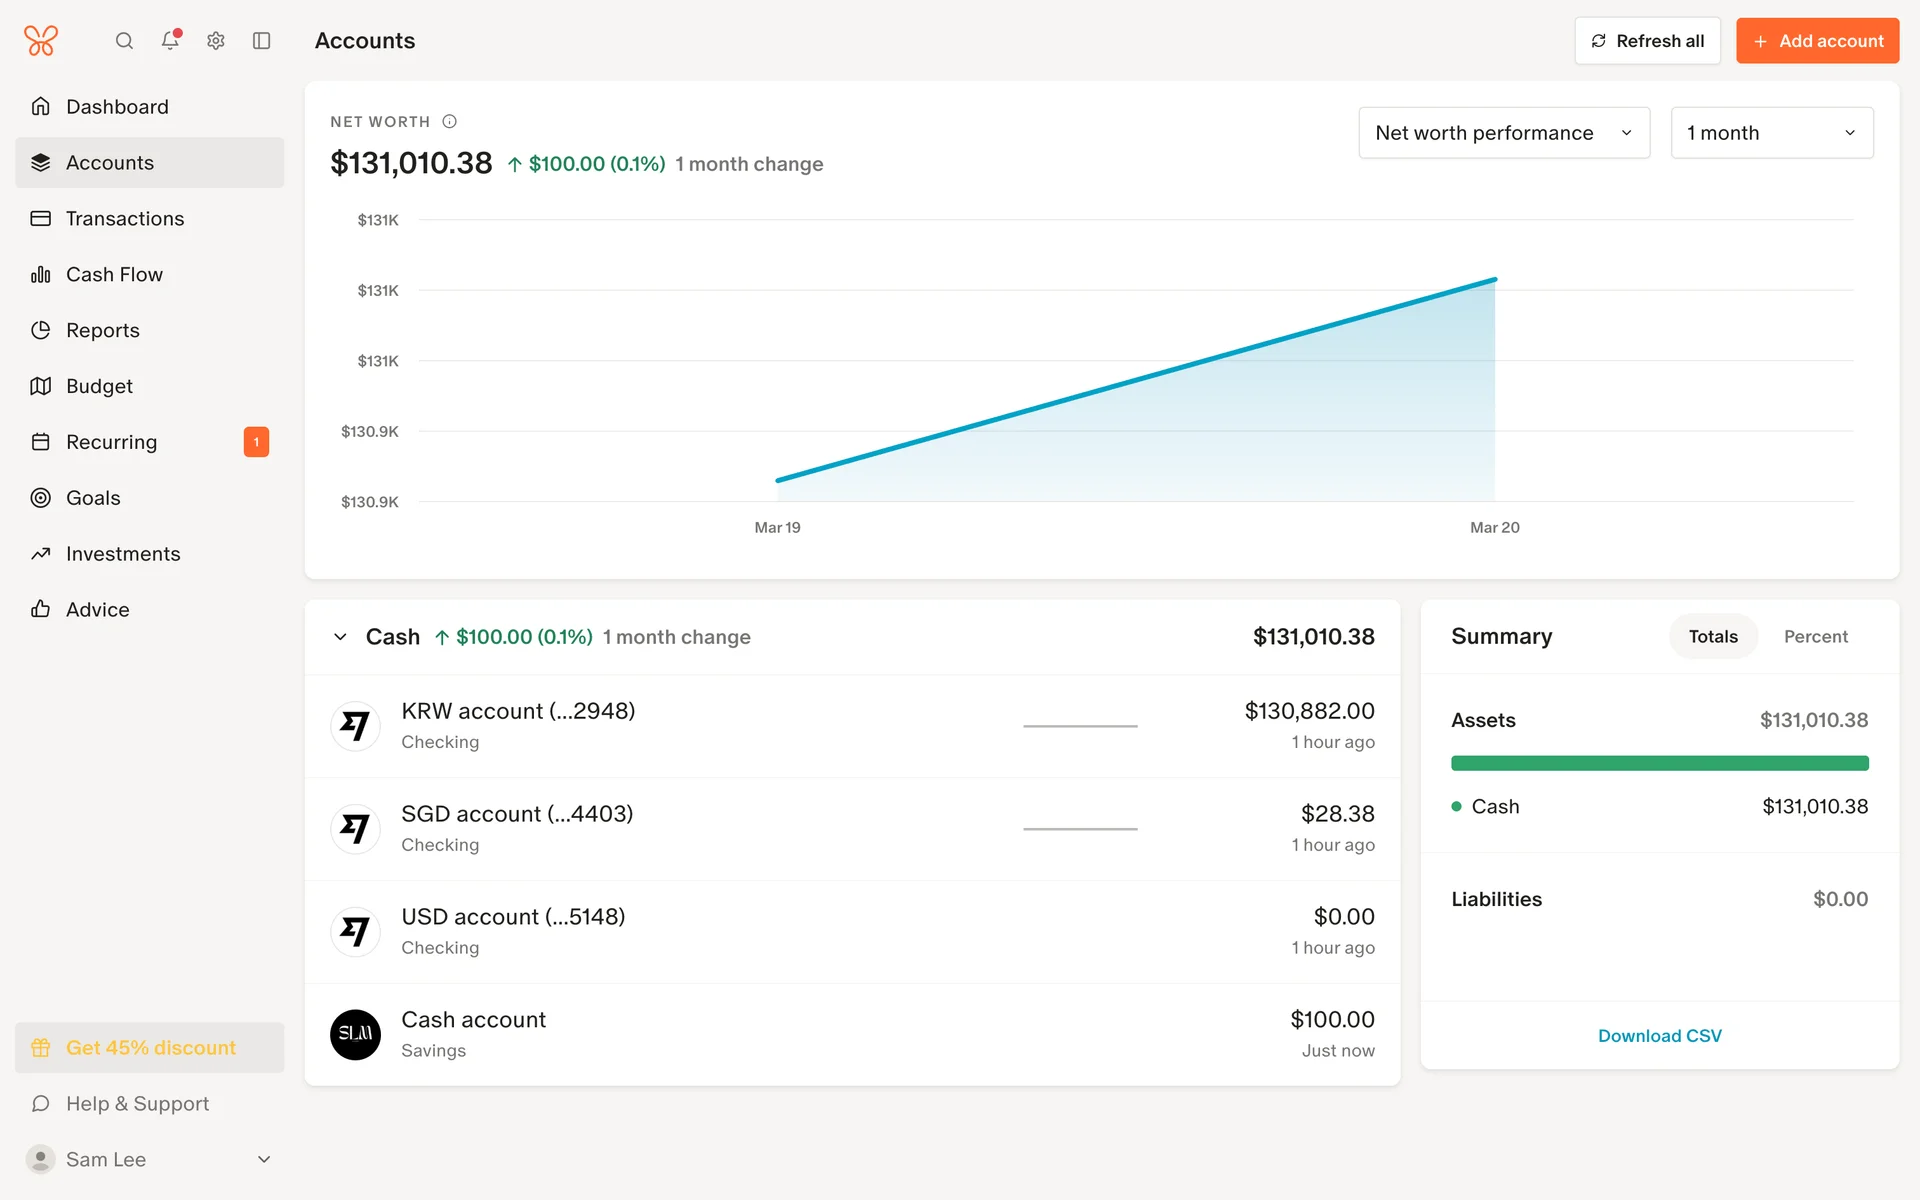
Task: Click the green Assets progress bar
Action: click(x=1659, y=764)
